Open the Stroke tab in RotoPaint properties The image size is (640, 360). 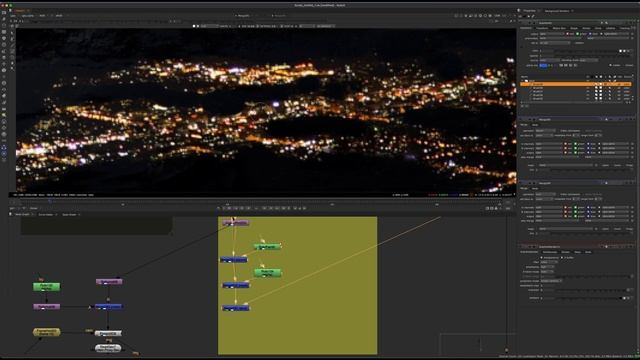(586, 28)
